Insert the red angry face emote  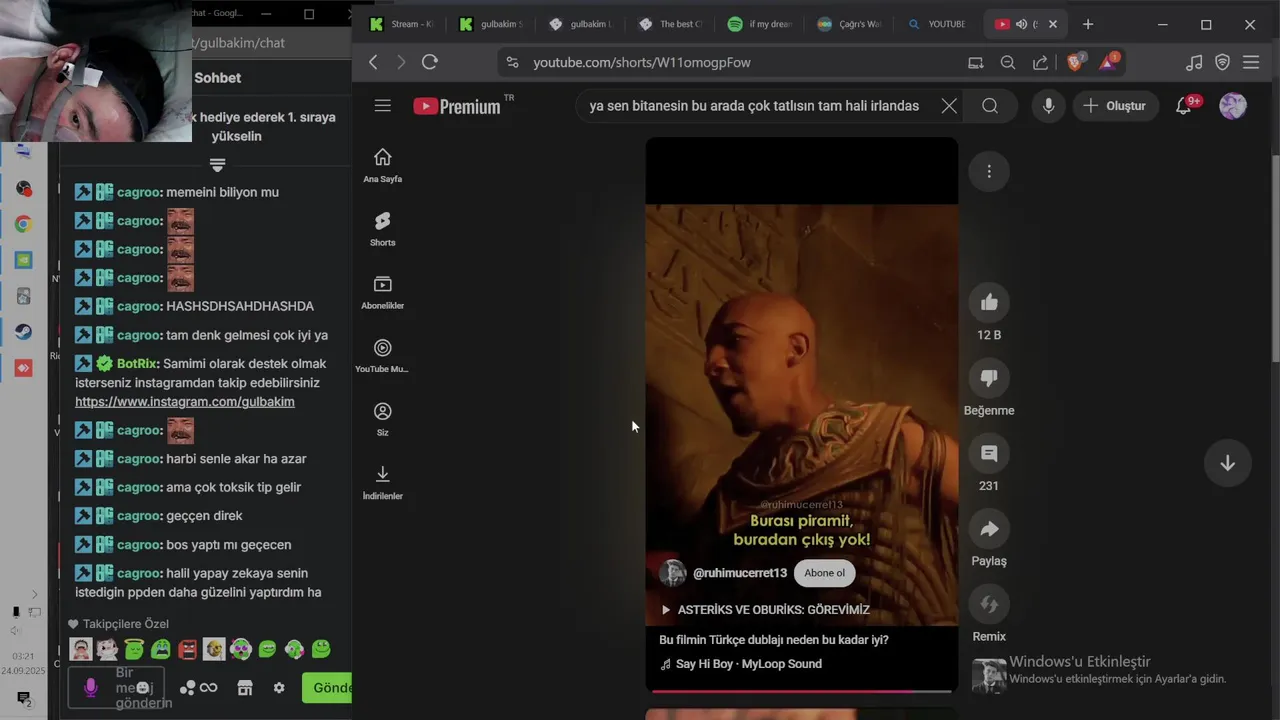point(187,649)
